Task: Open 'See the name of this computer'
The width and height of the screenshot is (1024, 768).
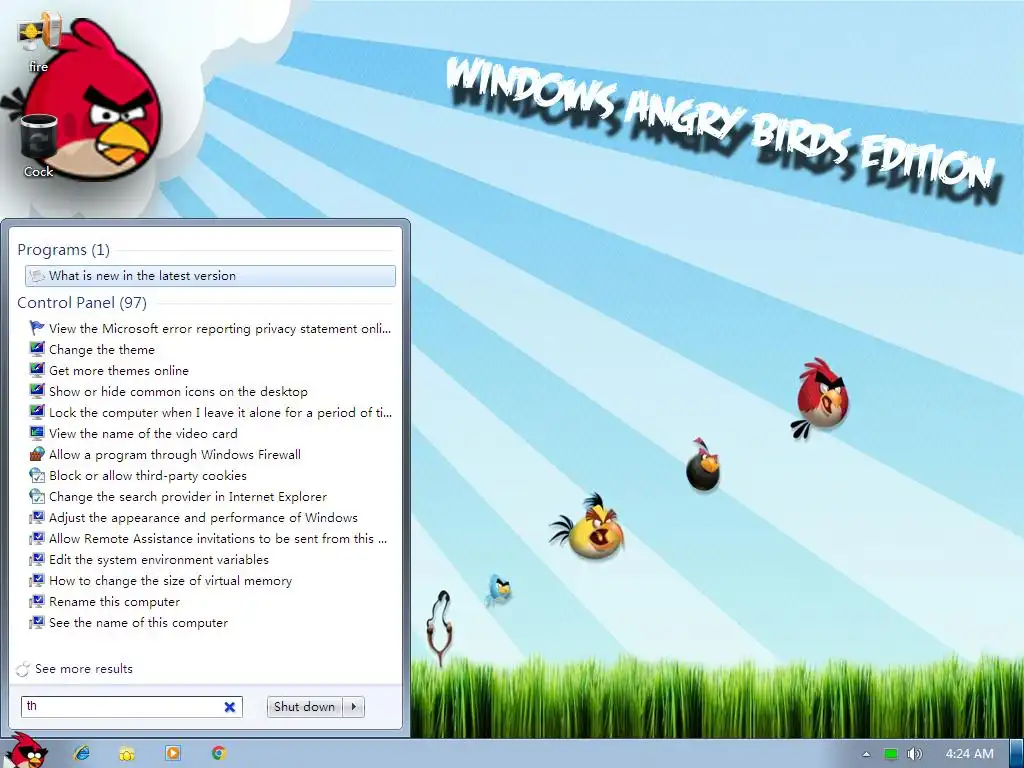Action: click(x=210, y=623)
